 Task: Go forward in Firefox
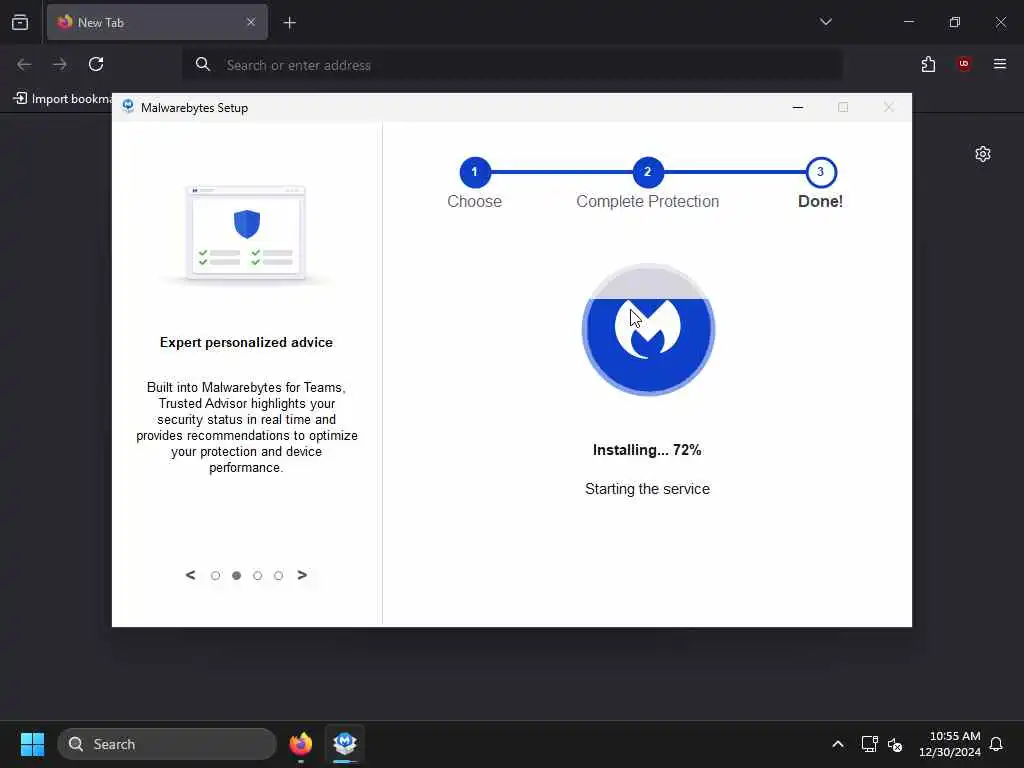coord(60,64)
